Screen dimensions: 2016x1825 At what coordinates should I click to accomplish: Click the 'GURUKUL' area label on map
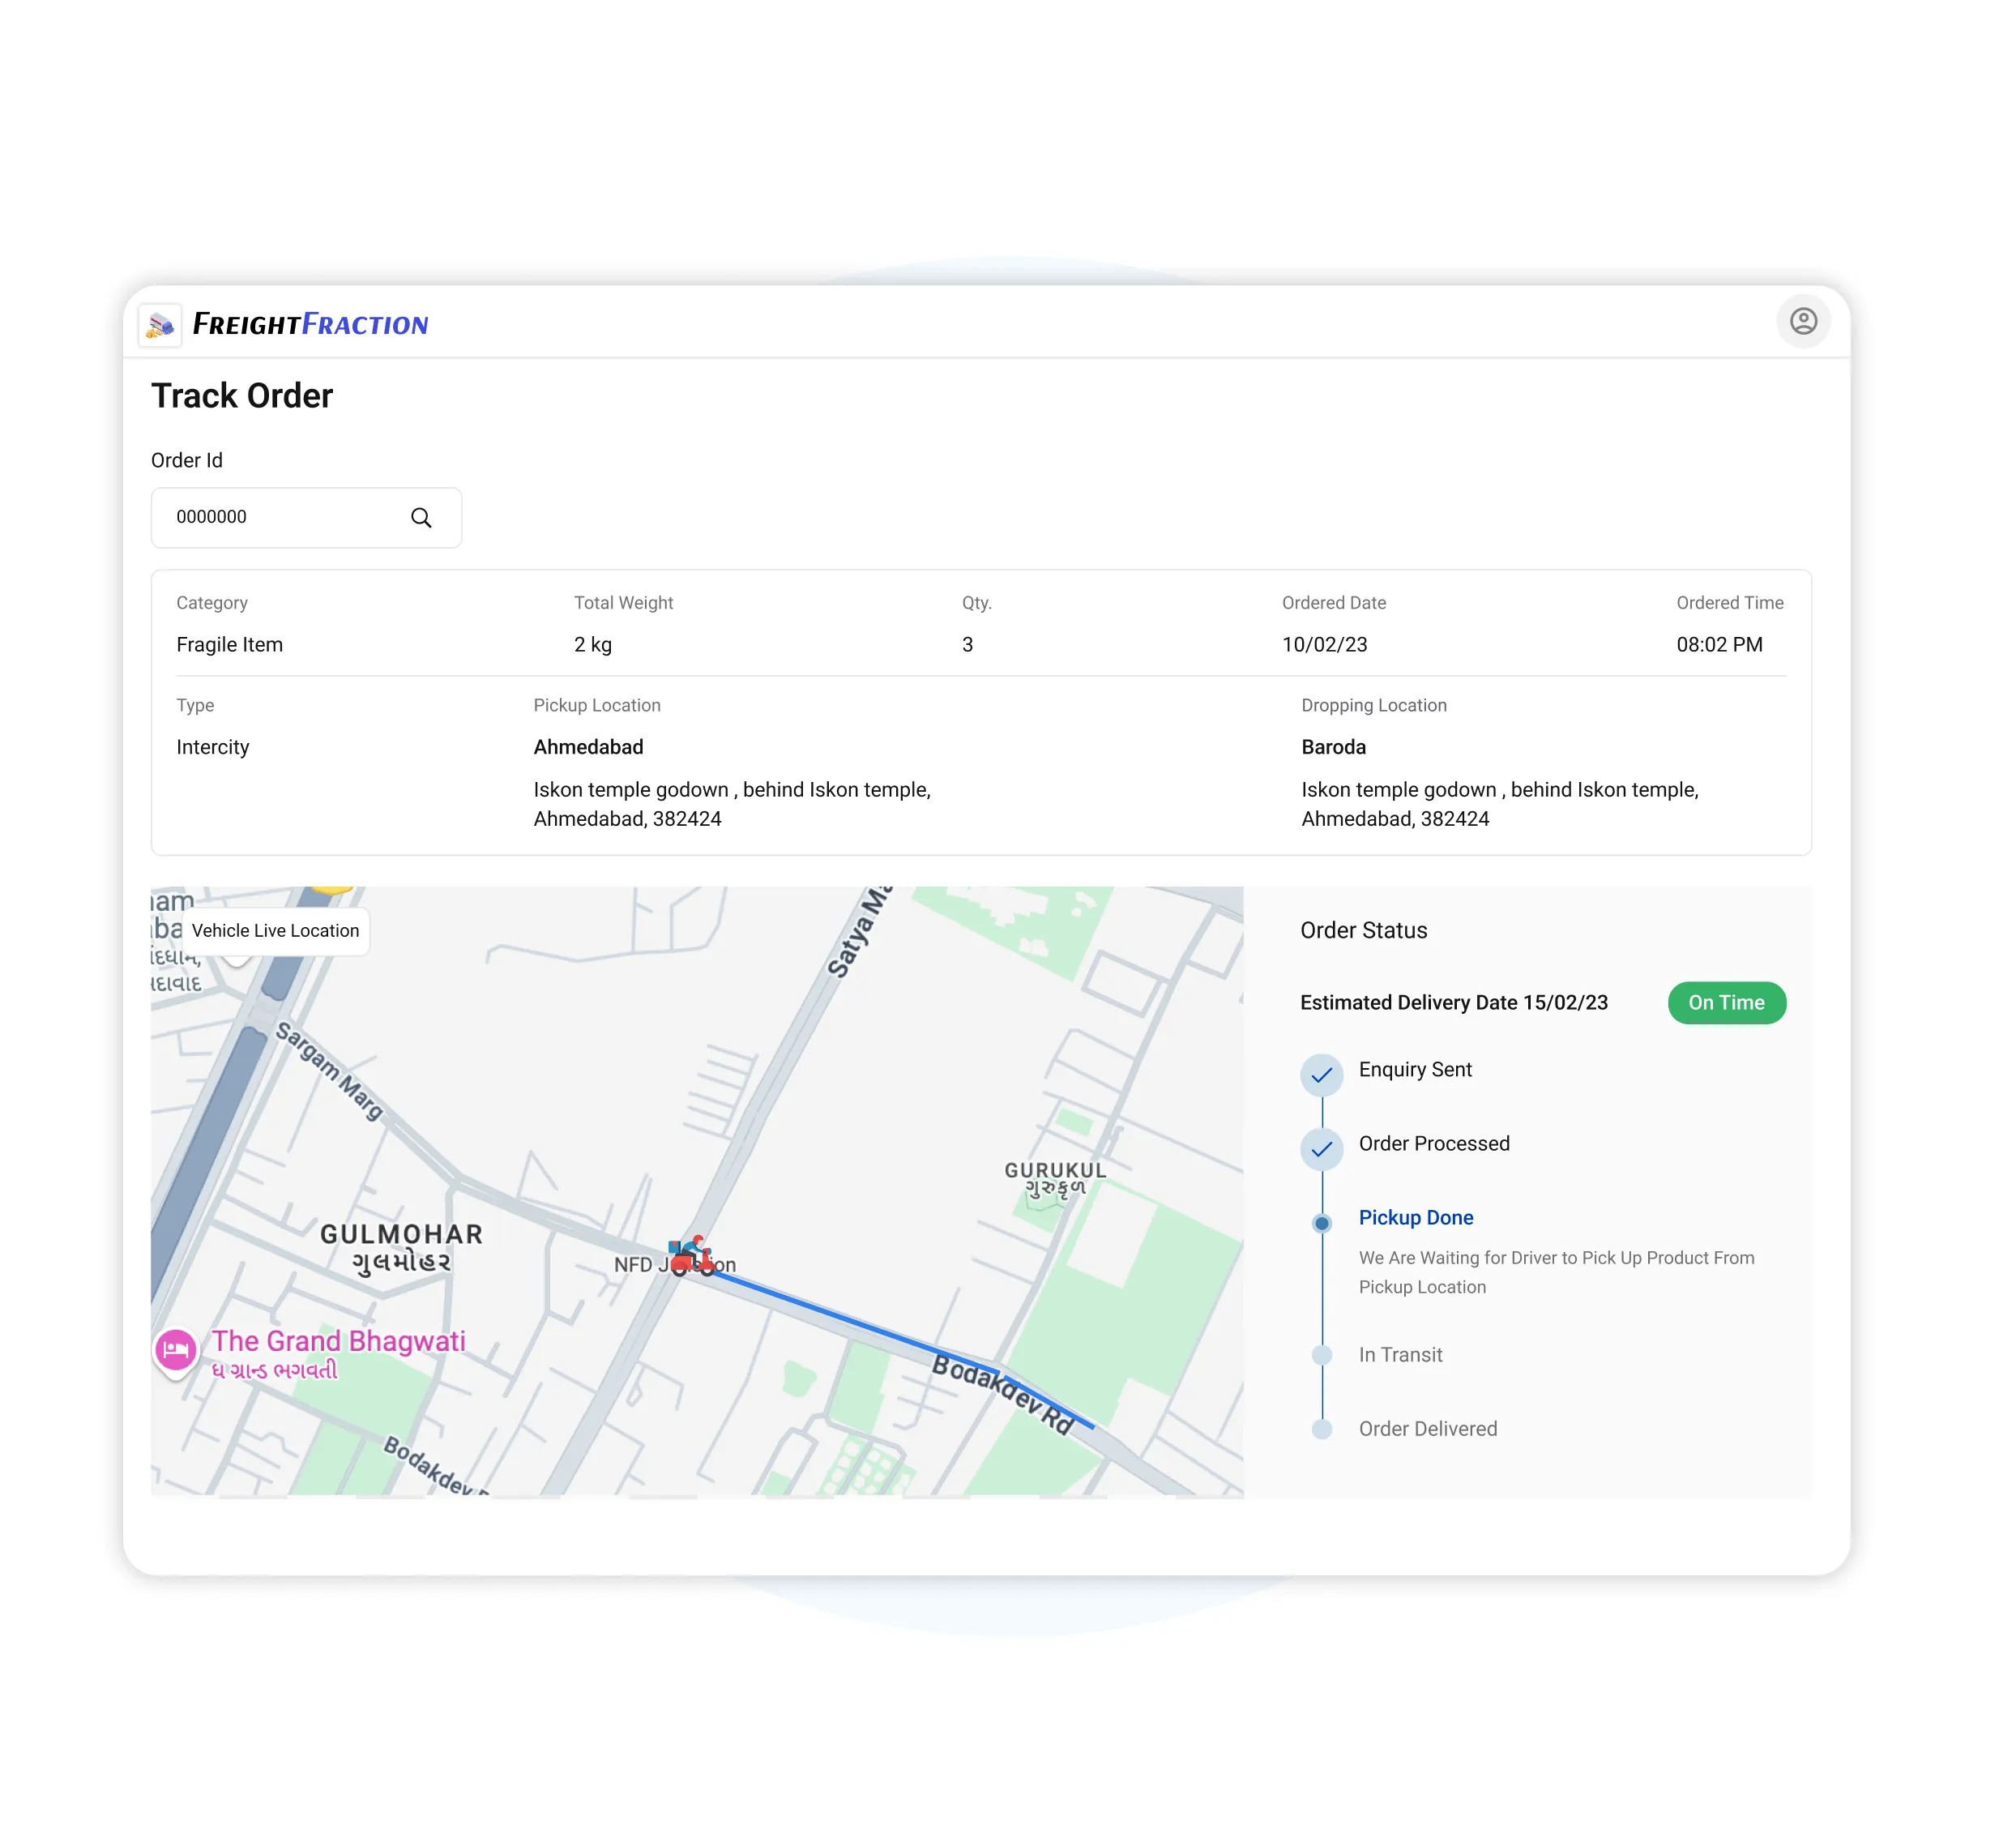pos(1055,1169)
